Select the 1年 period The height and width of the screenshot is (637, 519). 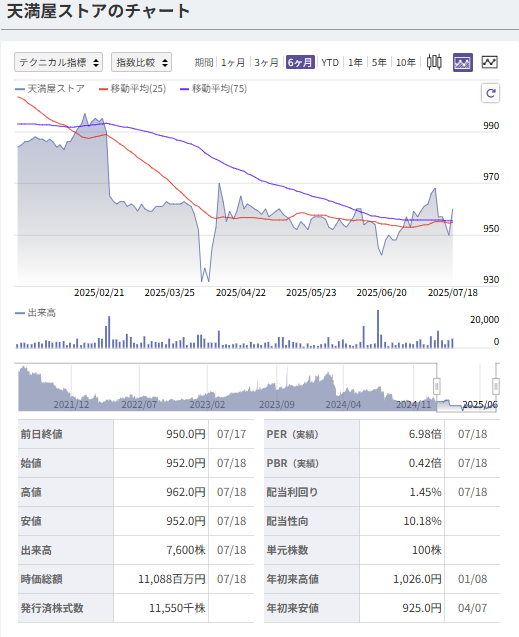[x=355, y=63]
